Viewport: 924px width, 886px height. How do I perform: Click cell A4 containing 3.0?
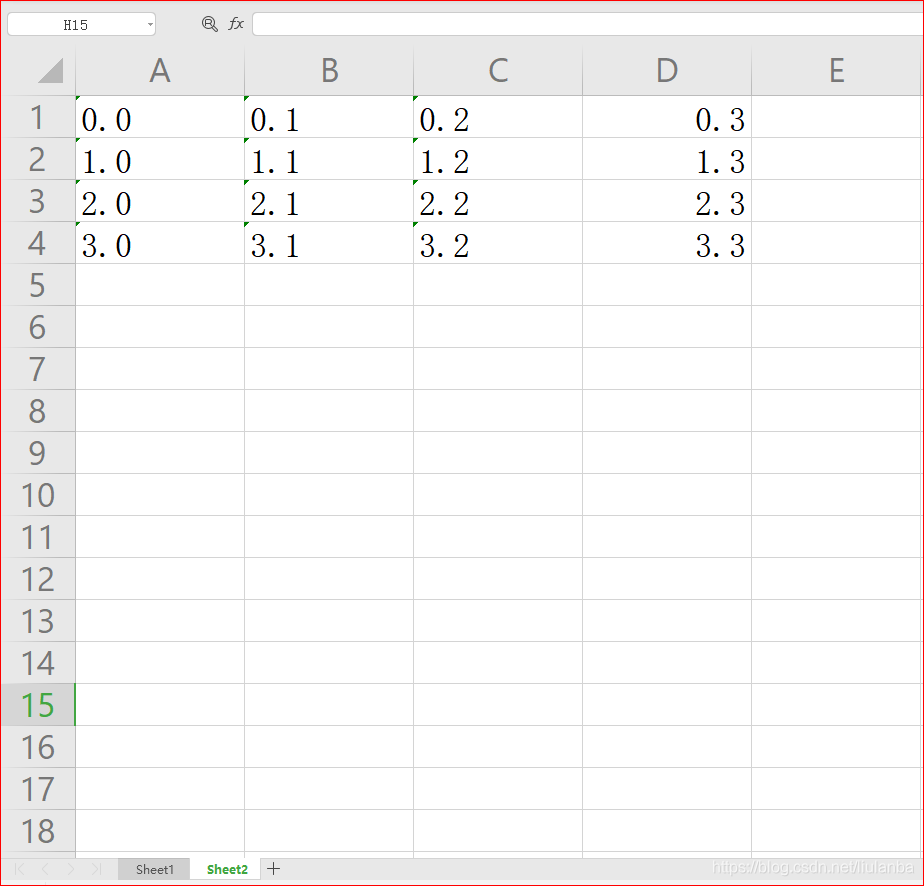point(160,243)
